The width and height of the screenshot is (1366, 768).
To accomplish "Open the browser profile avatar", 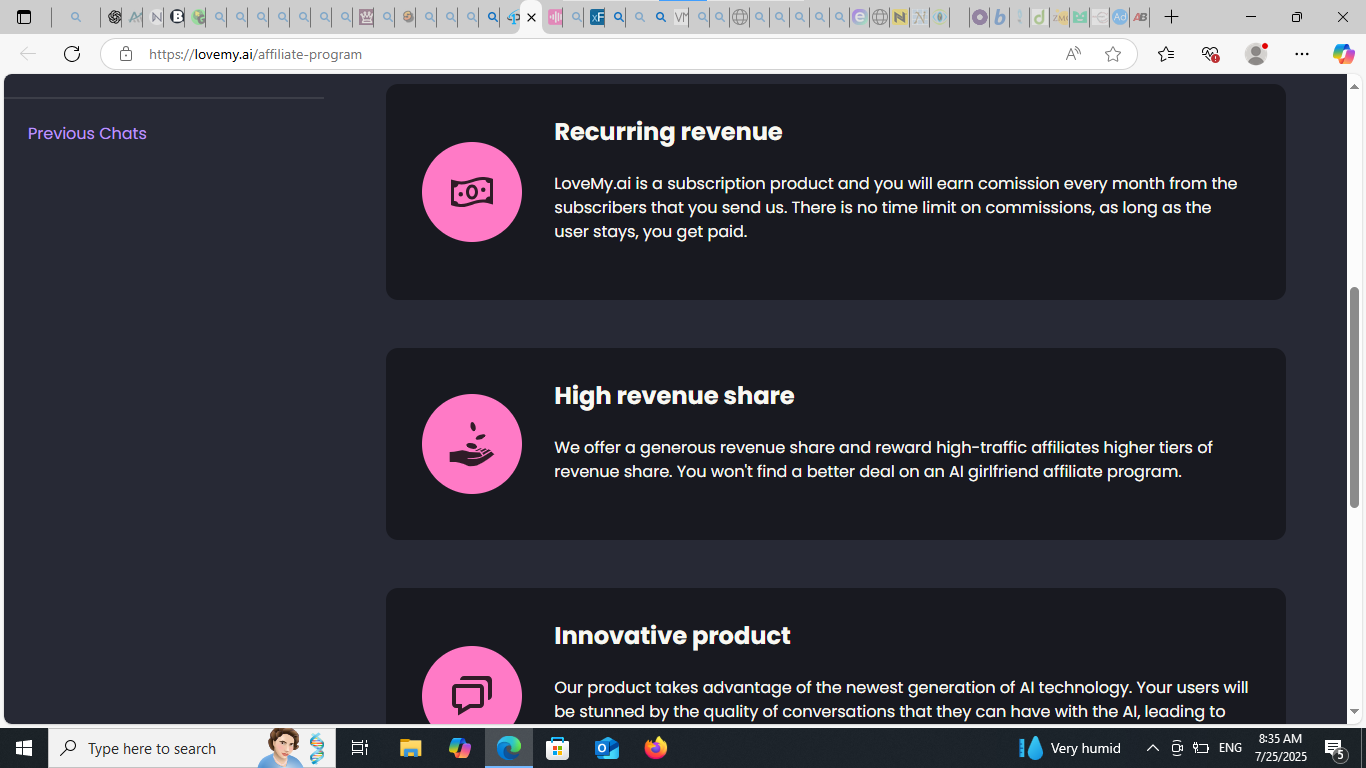I will pyautogui.click(x=1256, y=54).
